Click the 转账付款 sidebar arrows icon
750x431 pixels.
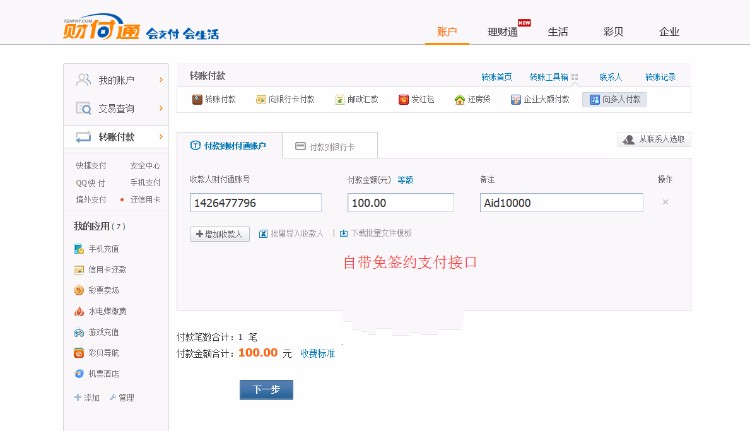click(83, 137)
